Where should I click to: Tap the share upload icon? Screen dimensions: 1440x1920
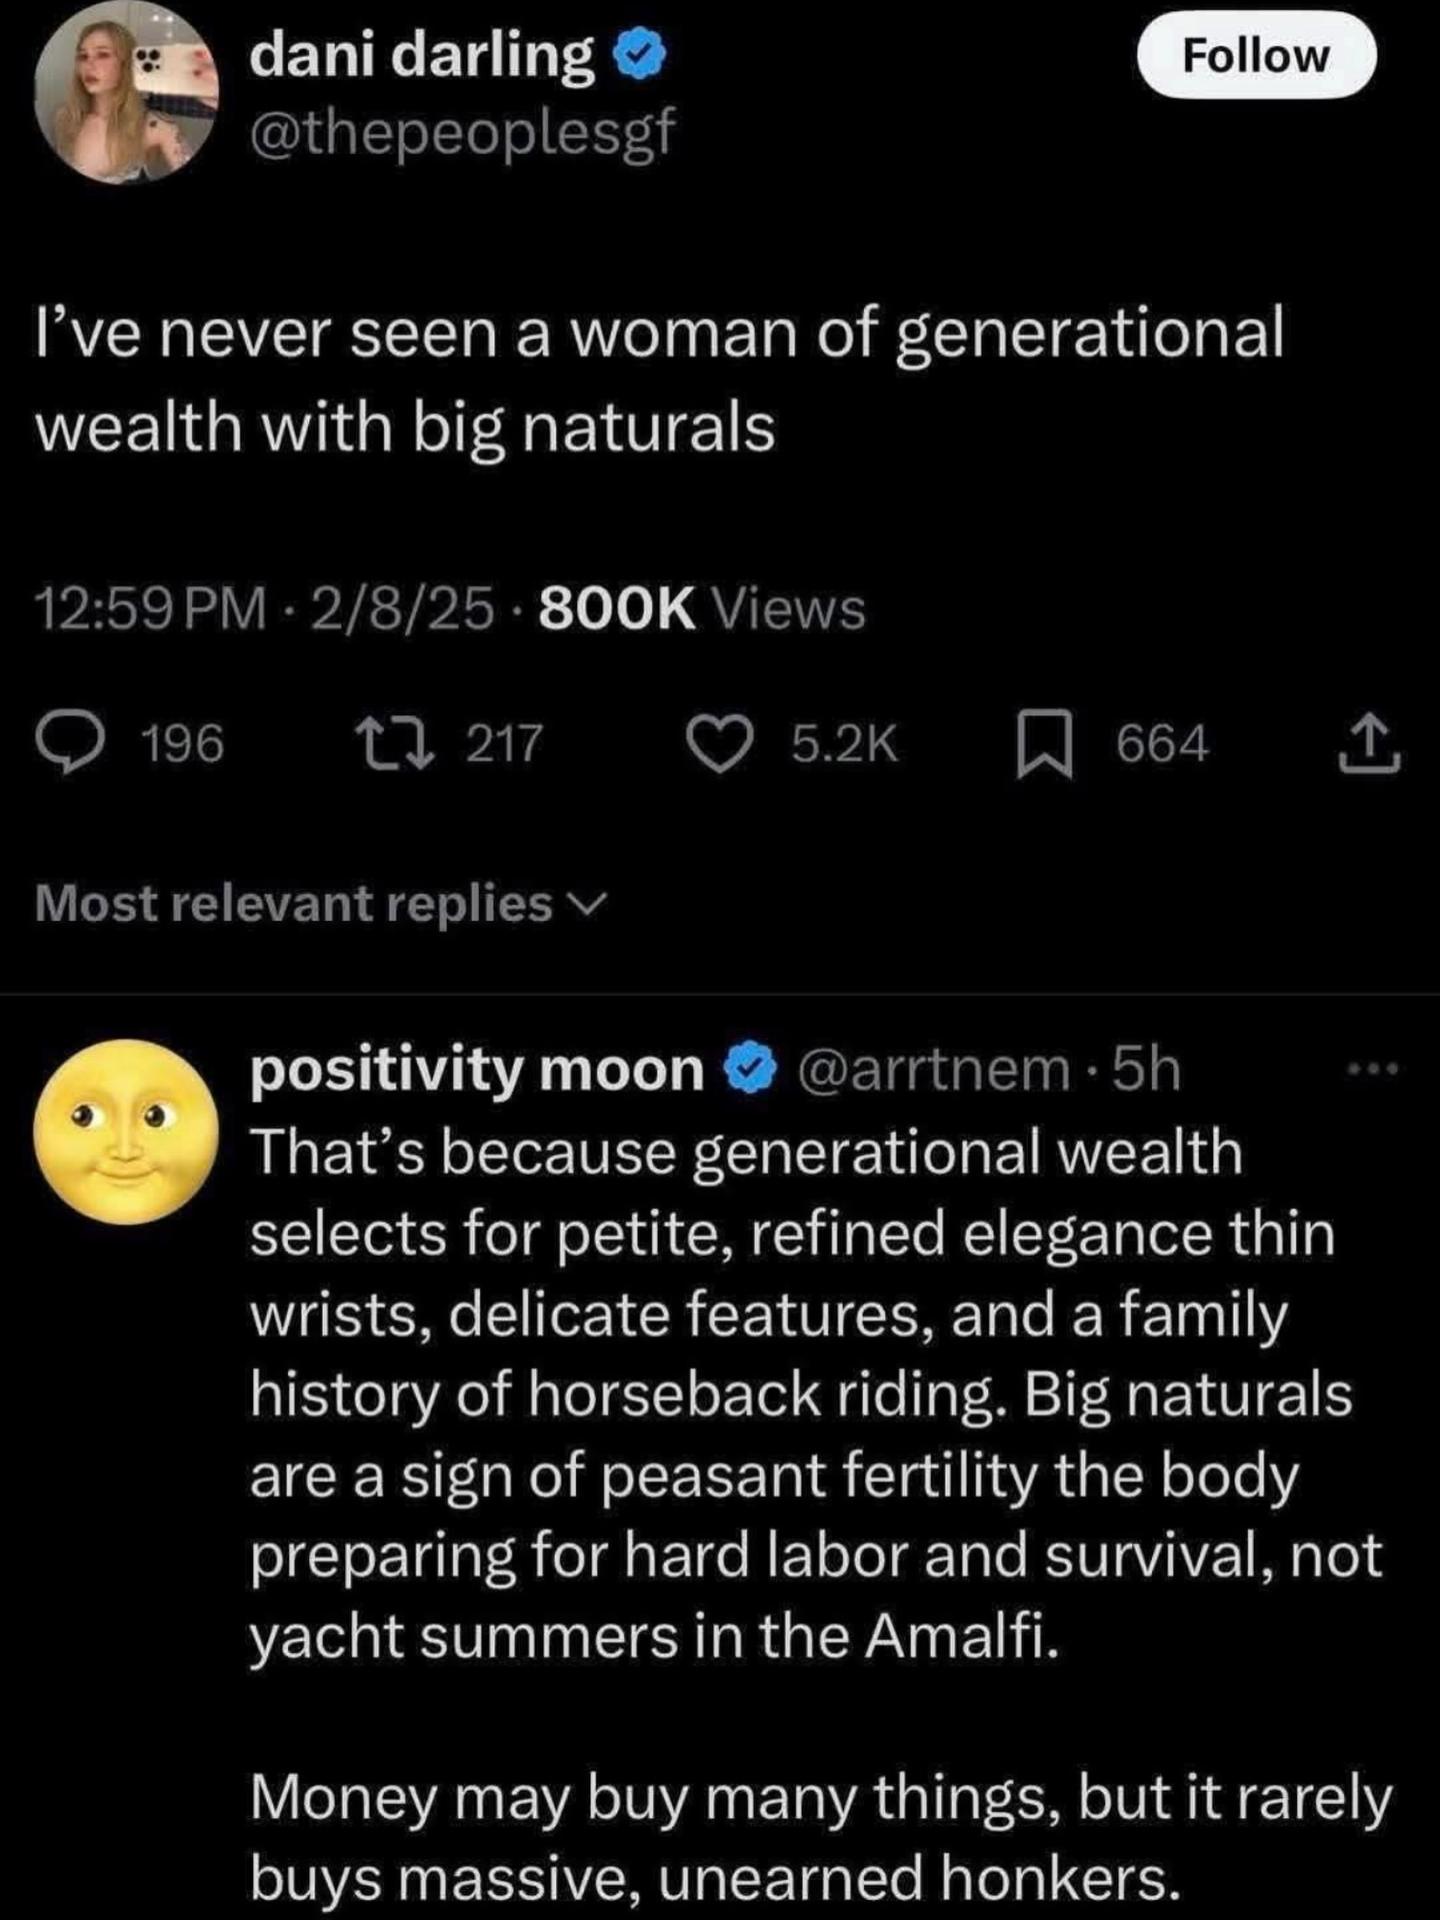coord(1370,743)
